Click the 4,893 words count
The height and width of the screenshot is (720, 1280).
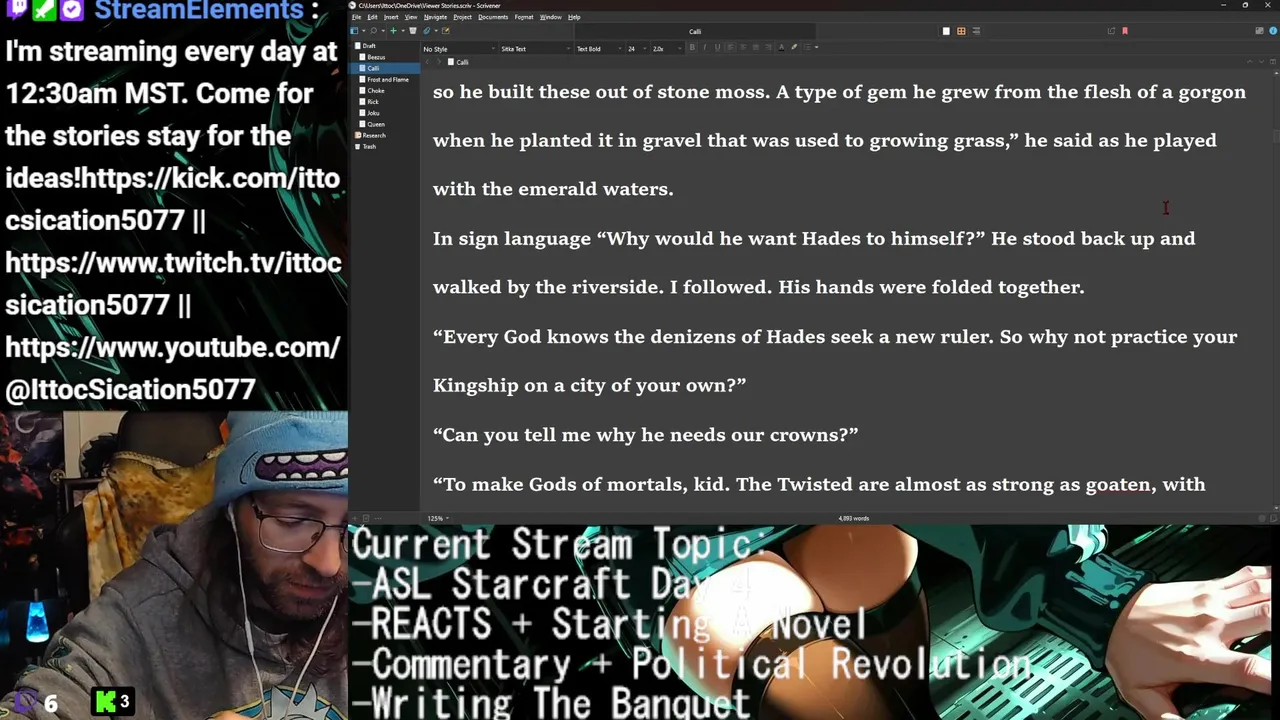(x=853, y=518)
